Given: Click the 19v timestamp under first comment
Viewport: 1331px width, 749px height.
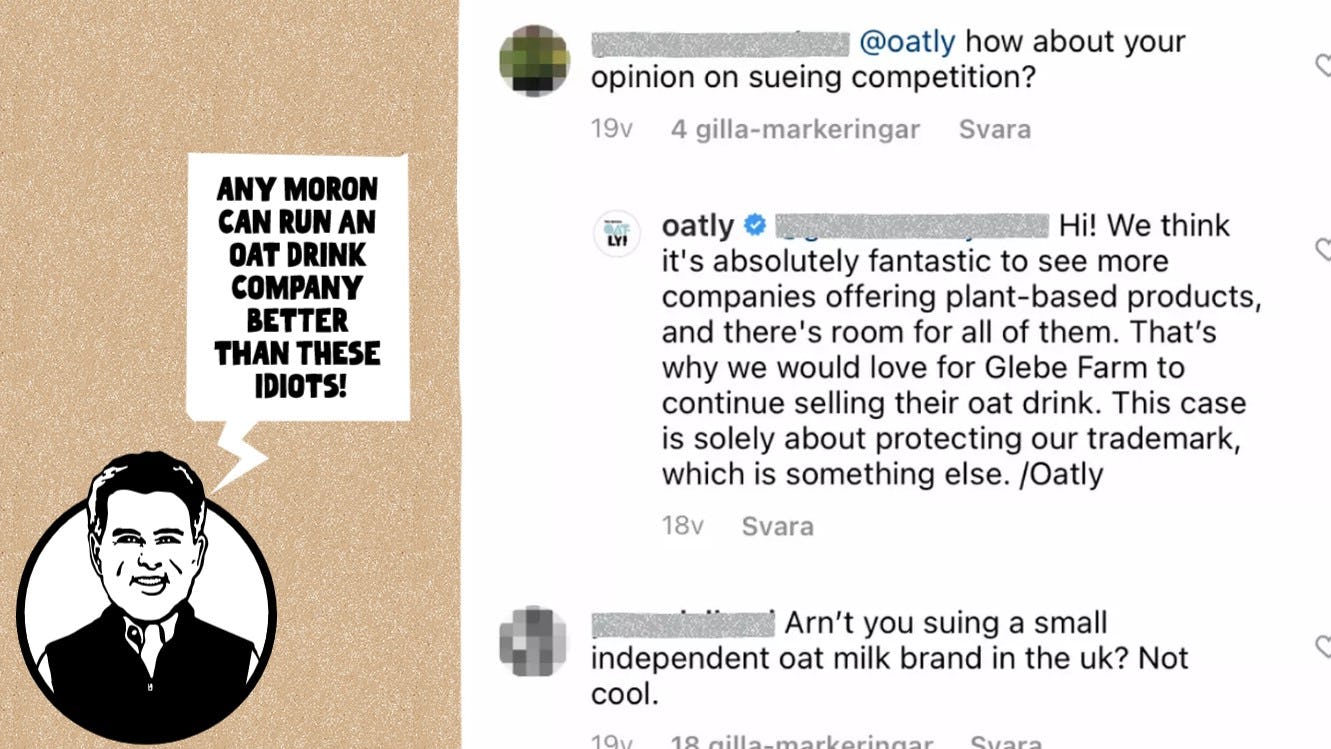Looking at the screenshot, I should point(611,129).
